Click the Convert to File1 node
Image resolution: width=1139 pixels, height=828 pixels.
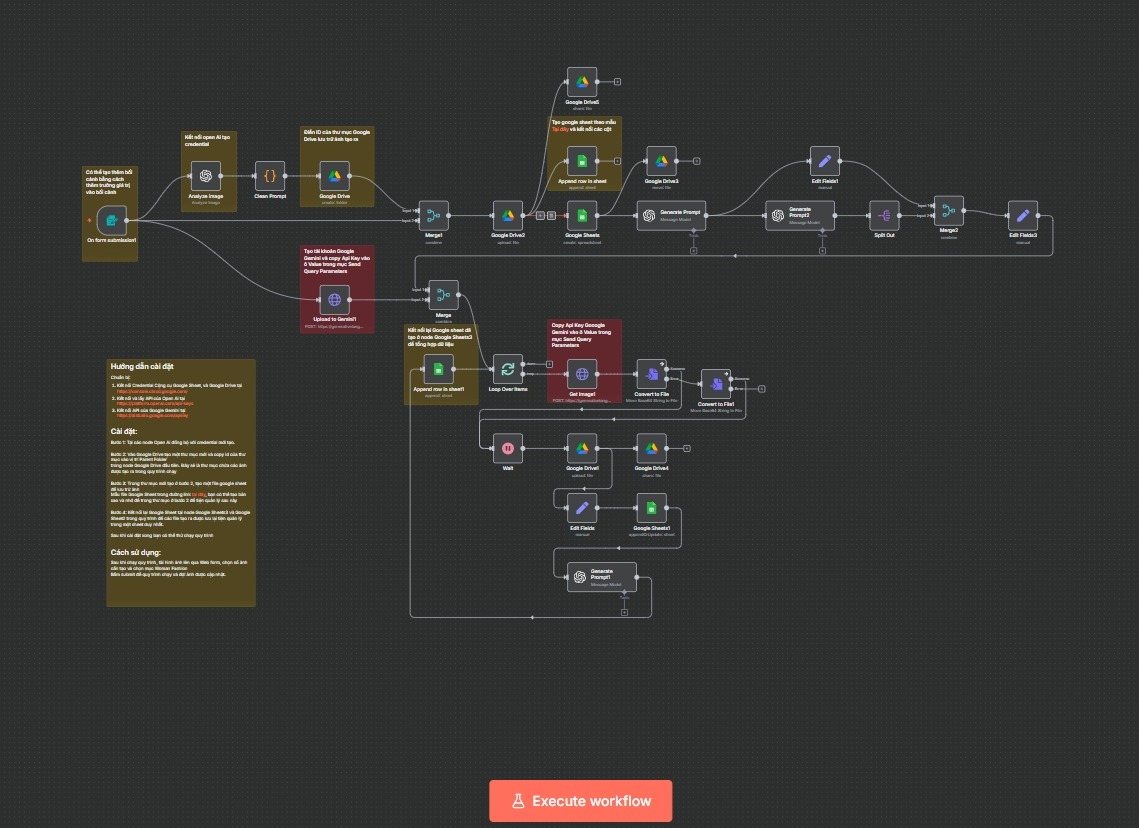tap(716, 385)
